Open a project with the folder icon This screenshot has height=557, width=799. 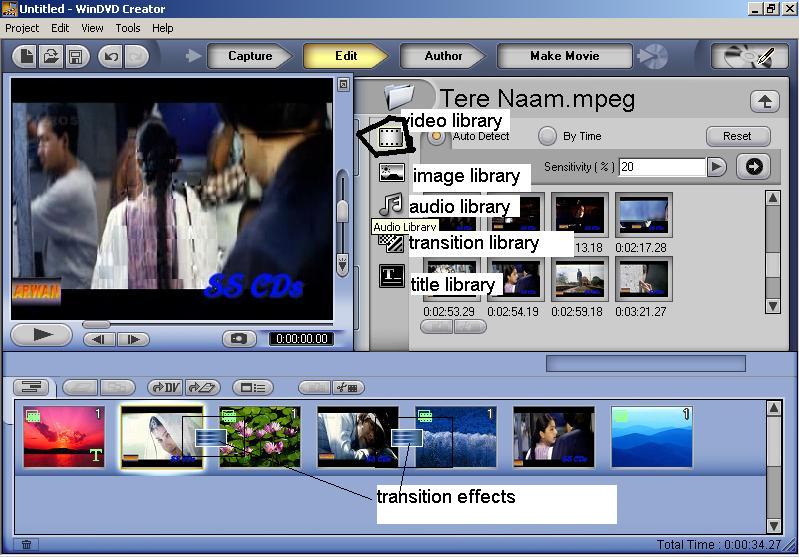tap(50, 56)
